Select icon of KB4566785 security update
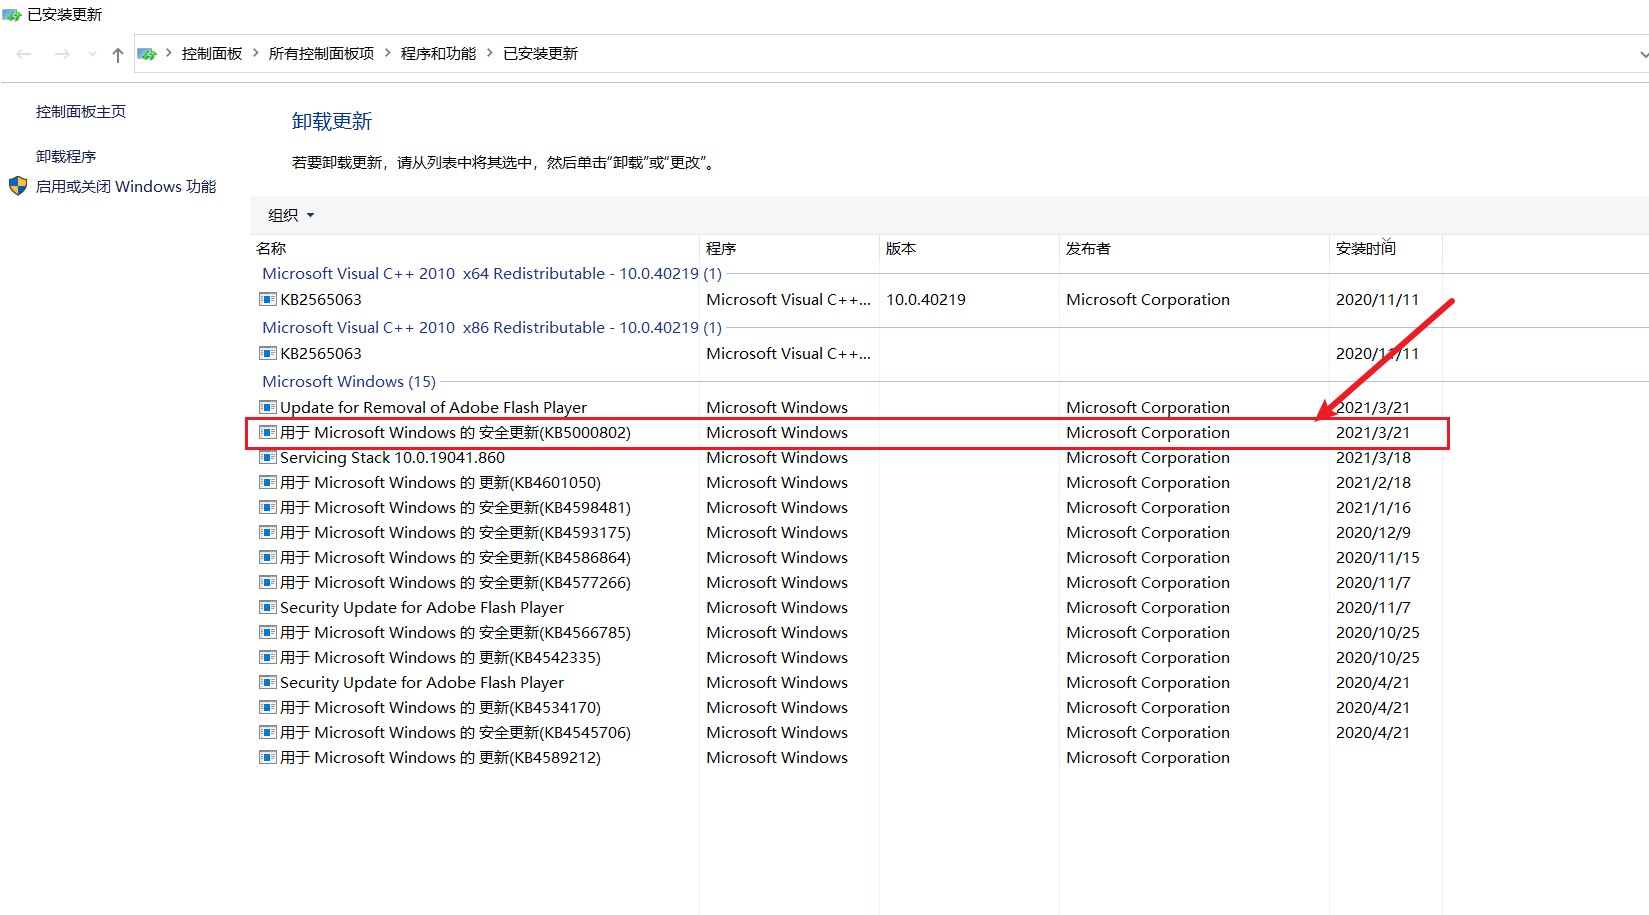This screenshot has width=1649, height=915. coord(268,632)
